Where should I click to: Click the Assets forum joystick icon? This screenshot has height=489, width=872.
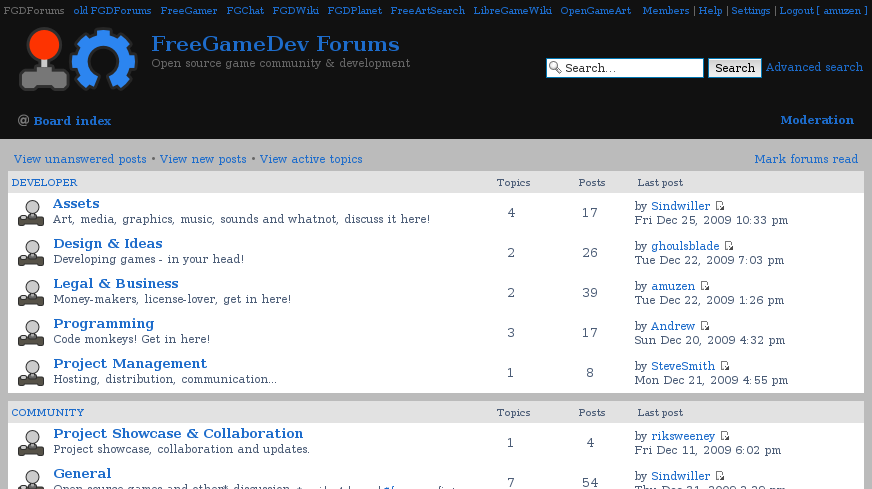tap(31, 212)
